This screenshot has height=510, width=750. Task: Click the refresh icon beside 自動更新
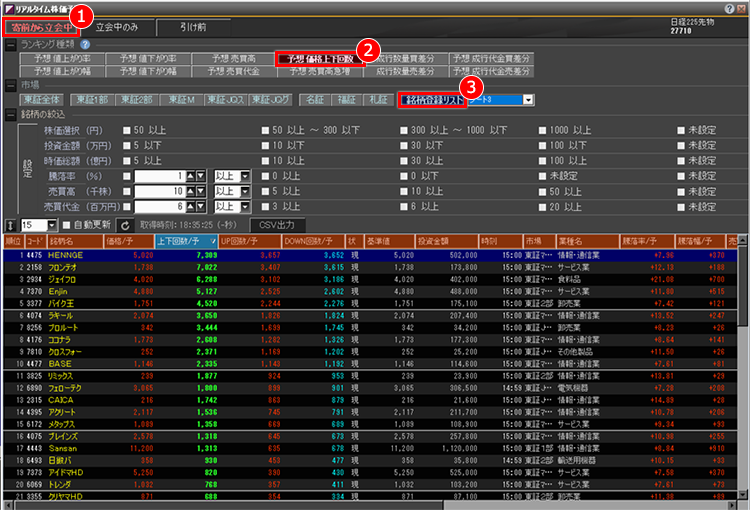(x=125, y=226)
